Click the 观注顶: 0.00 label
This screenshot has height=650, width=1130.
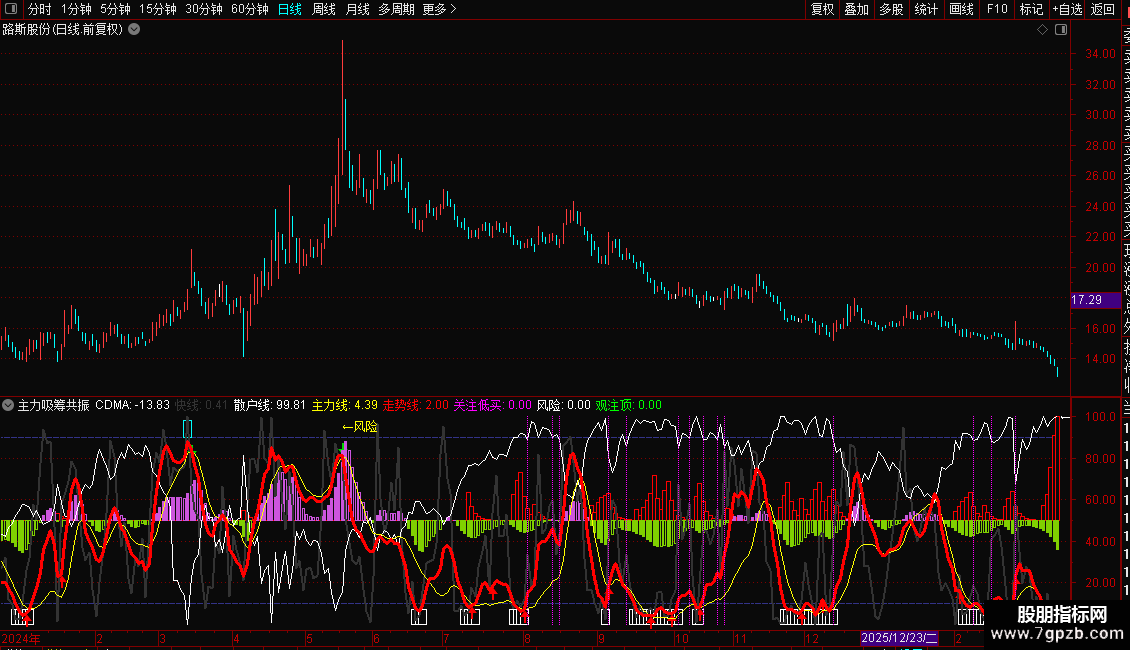(628, 405)
